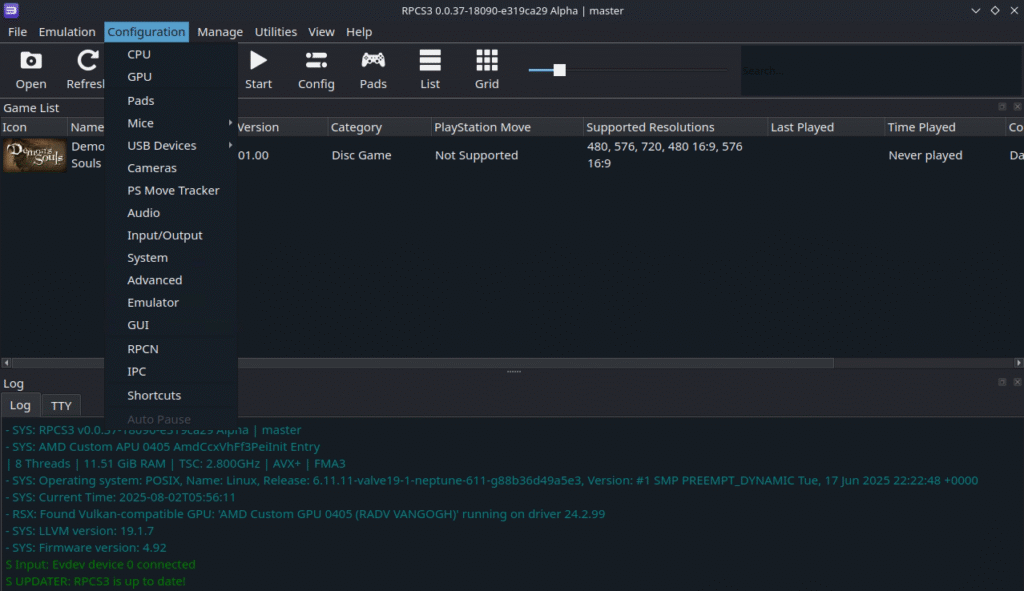Close the Configuration menu
Viewport: 1024px width, 591px height.
click(x=146, y=31)
